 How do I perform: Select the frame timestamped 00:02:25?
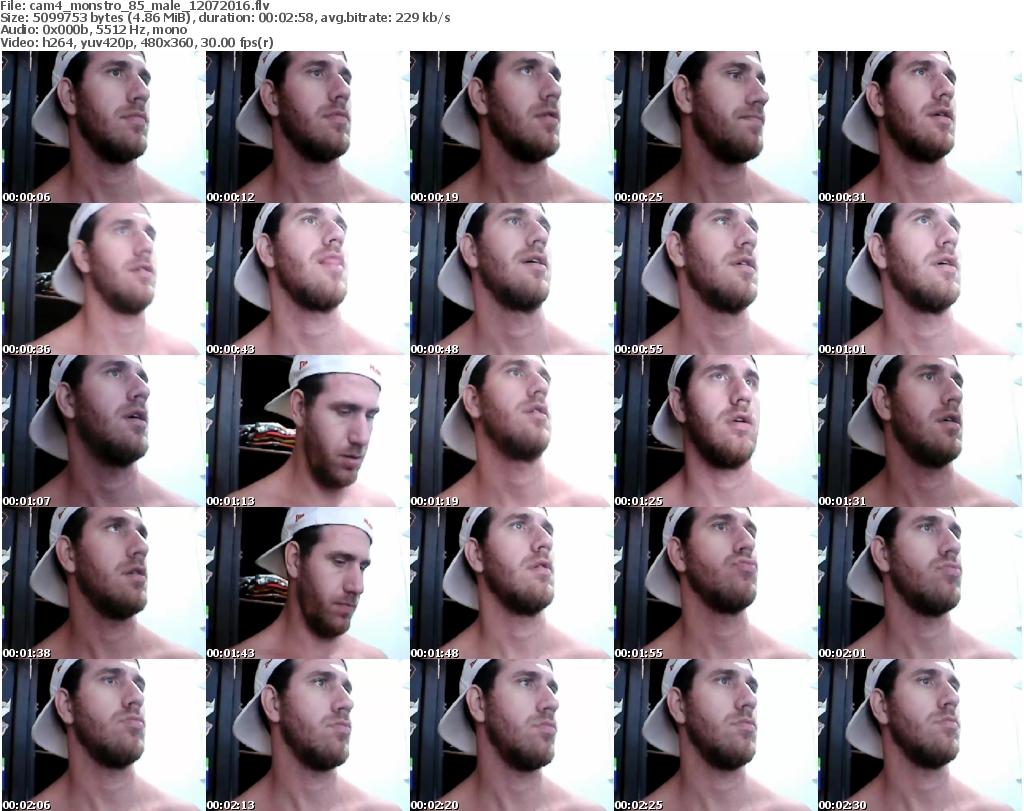click(x=715, y=735)
